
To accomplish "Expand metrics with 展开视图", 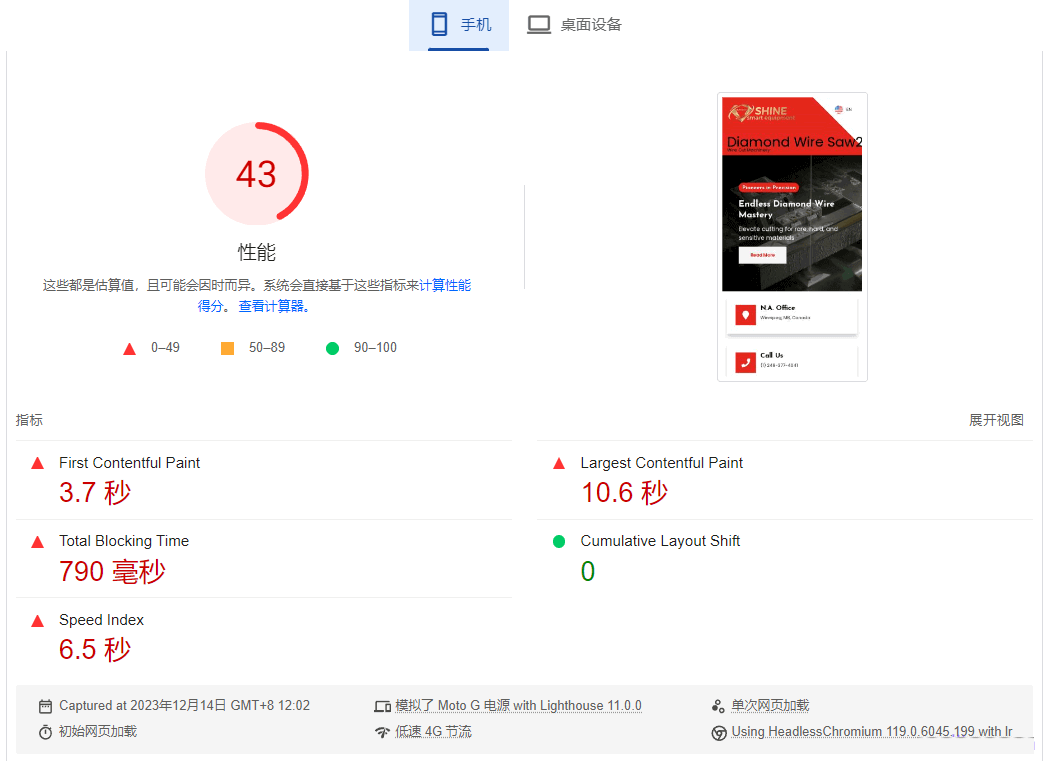I will [x=996, y=420].
